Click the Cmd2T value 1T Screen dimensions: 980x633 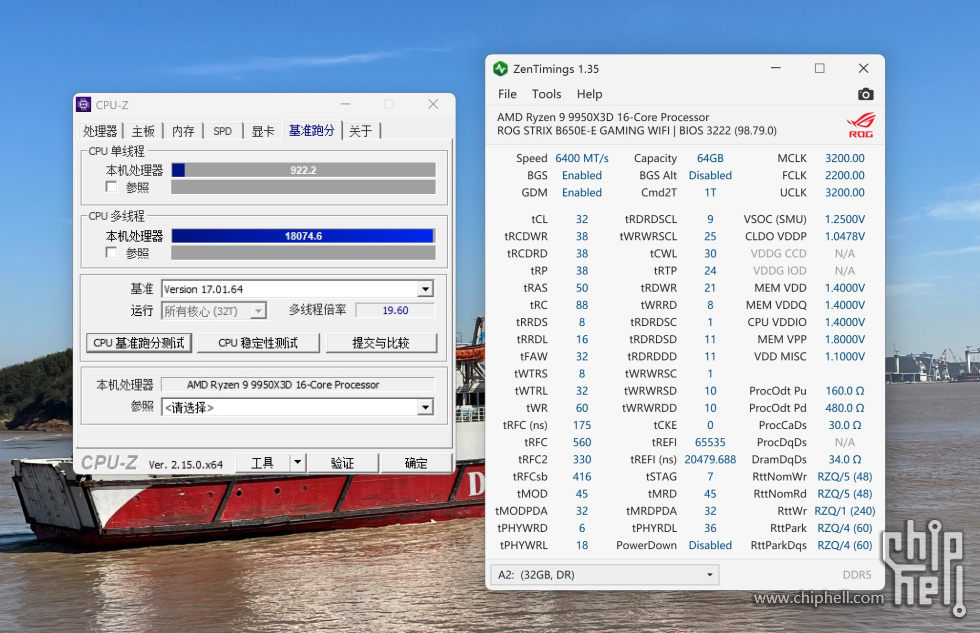coord(710,192)
